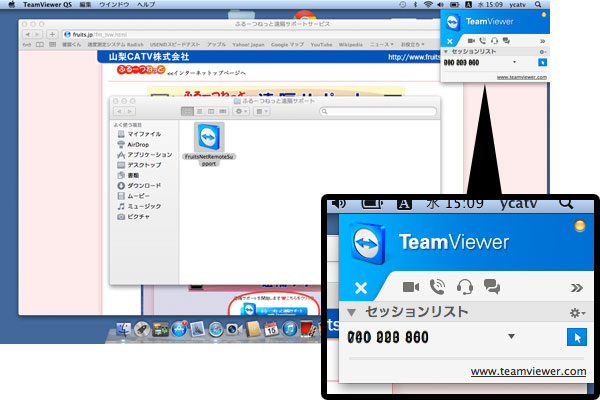Image resolution: width=600 pixels, height=400 pixels.
Task: Open 確認くん bookmark
Action: (x=72, y=45)
